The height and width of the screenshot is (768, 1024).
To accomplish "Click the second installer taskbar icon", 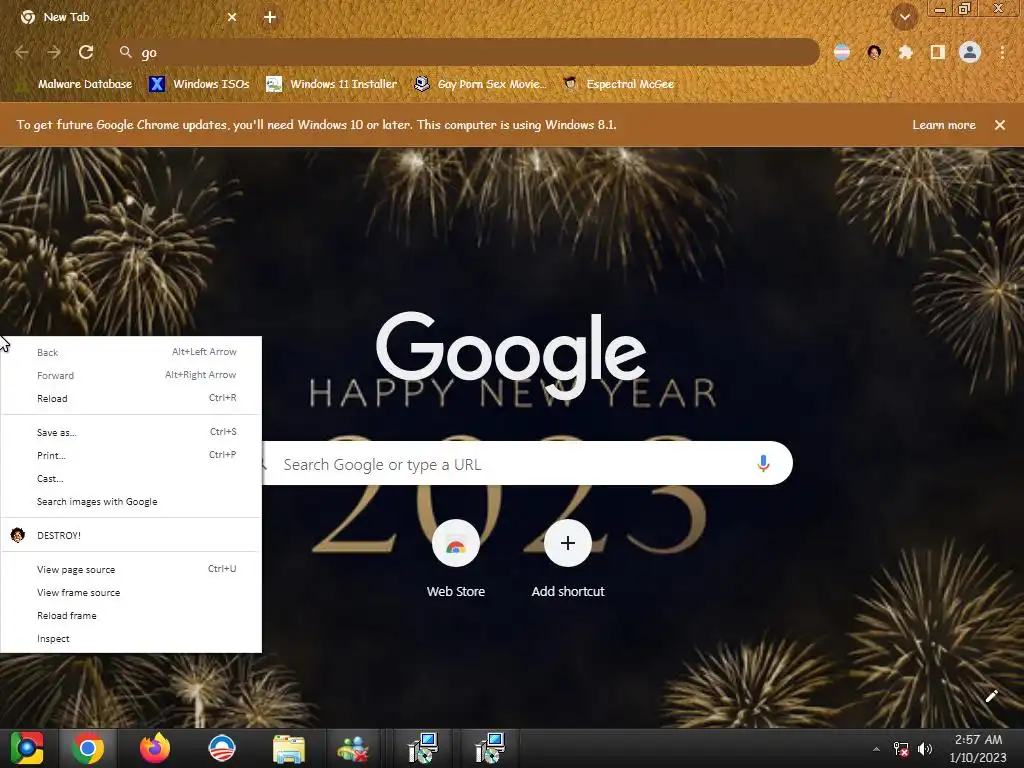I will [x=490, y=748].
